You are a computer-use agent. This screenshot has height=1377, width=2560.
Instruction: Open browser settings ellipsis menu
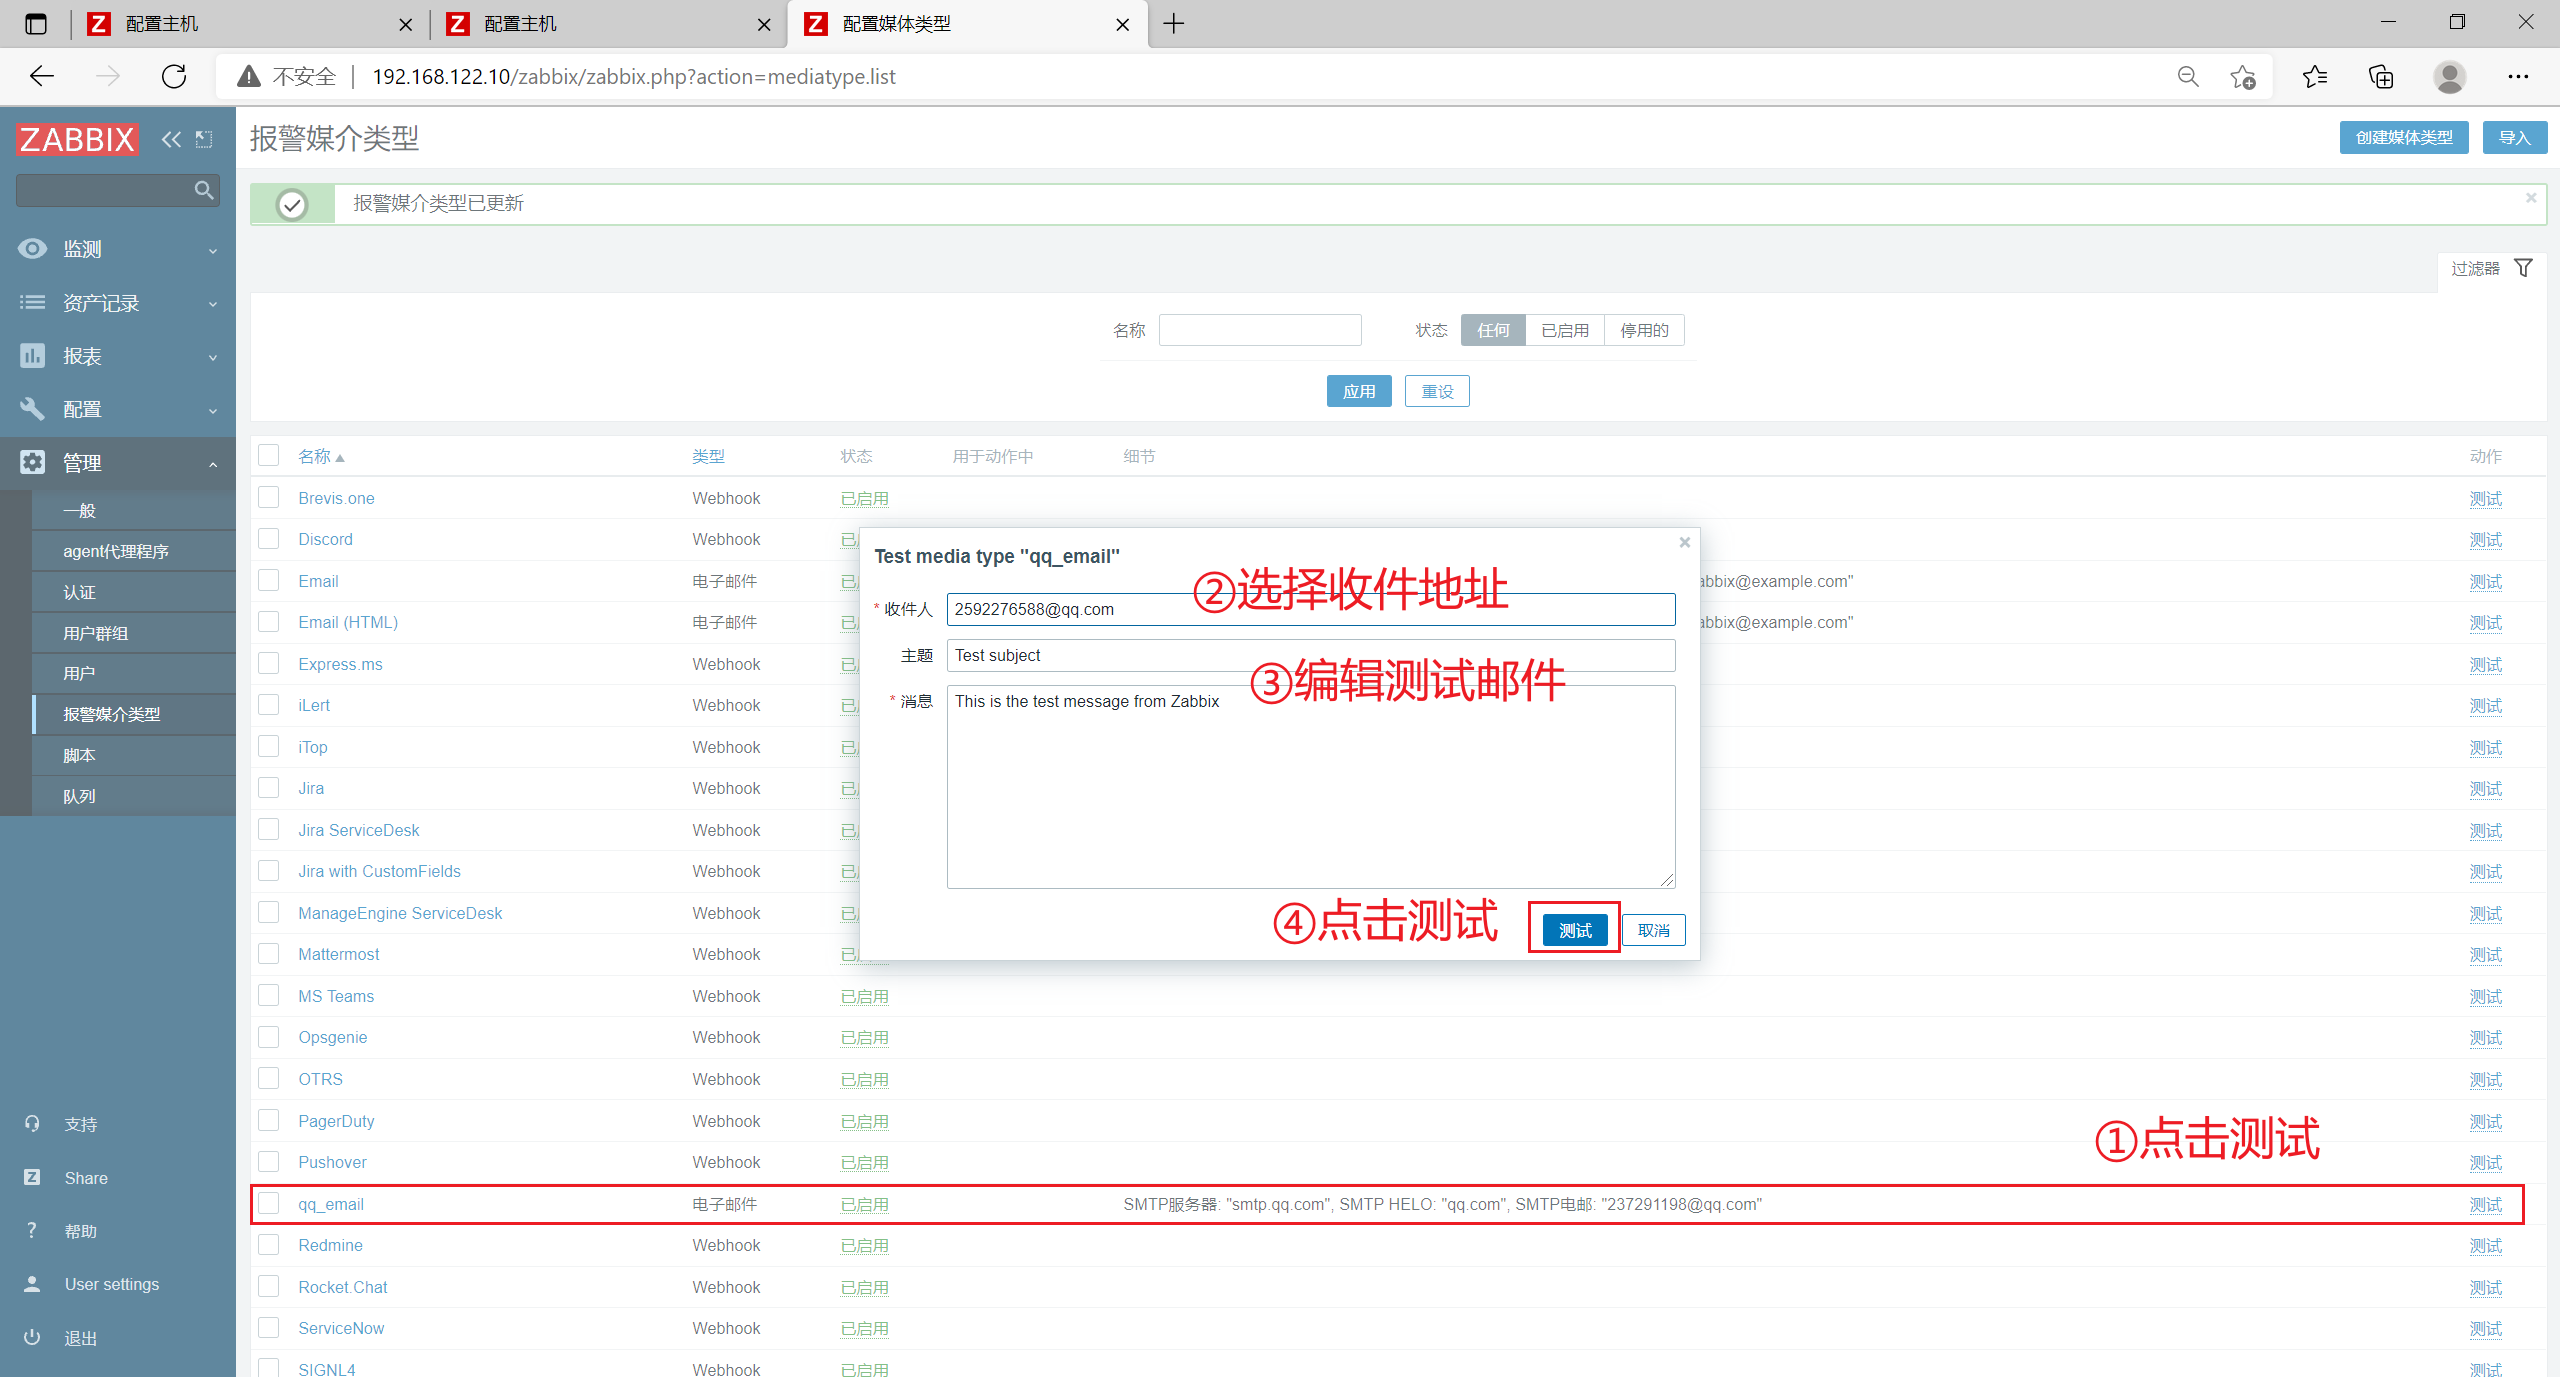(2518, 77)
